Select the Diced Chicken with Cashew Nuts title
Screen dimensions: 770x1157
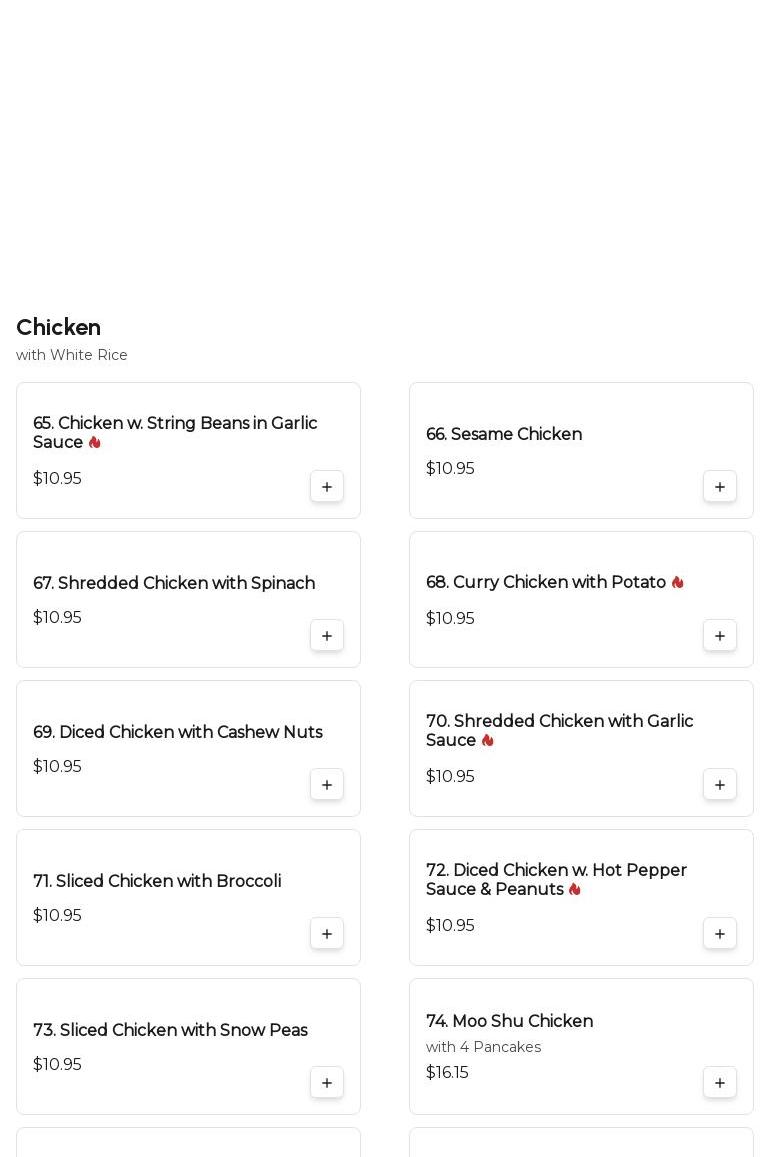pos(178,733)
